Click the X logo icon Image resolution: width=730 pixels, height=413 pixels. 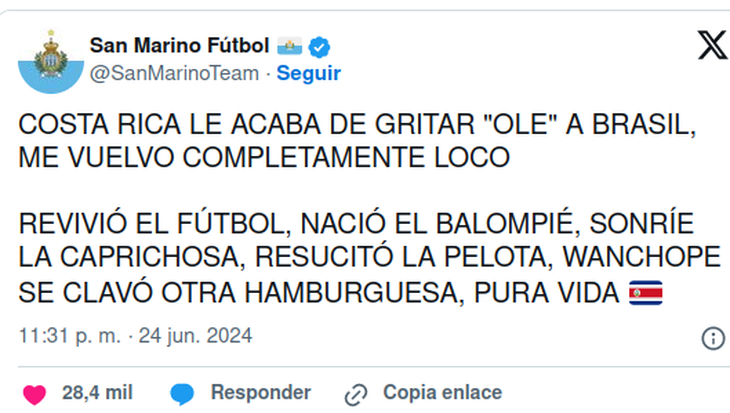pos(713,45)
